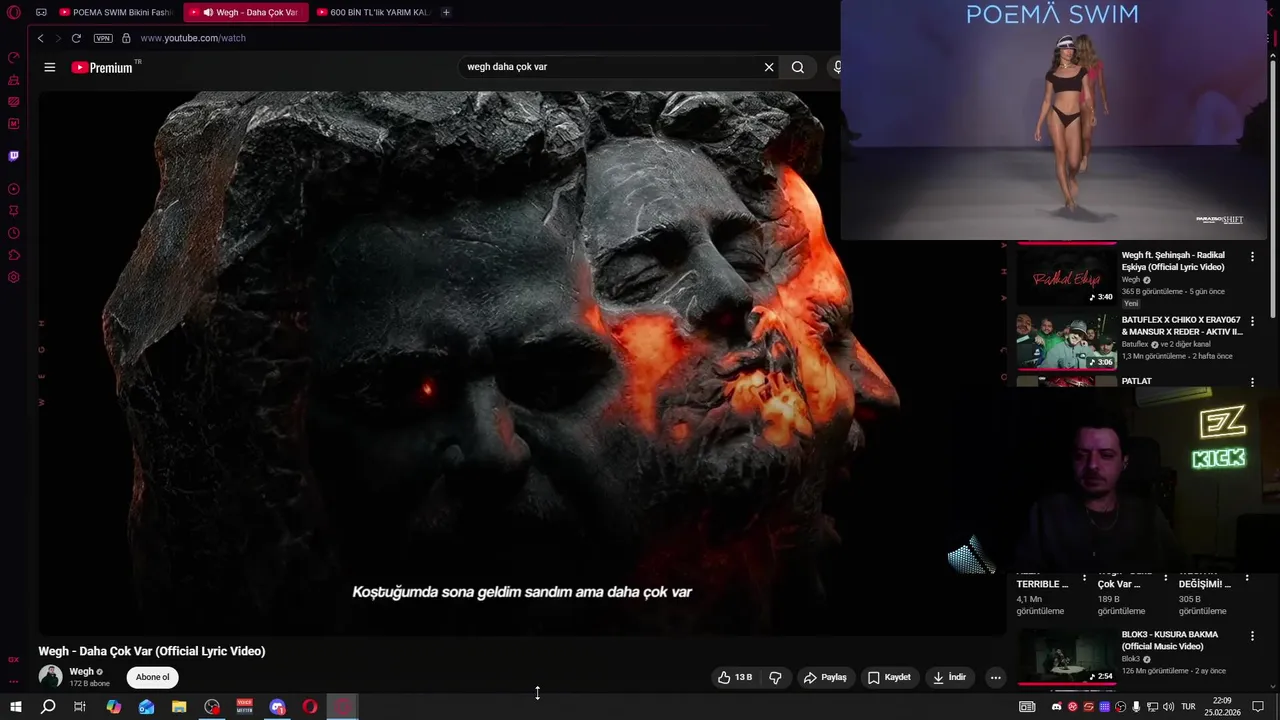
Task: Like the video (13 B)
Action: pyautogui.click(x=735, y=677)
